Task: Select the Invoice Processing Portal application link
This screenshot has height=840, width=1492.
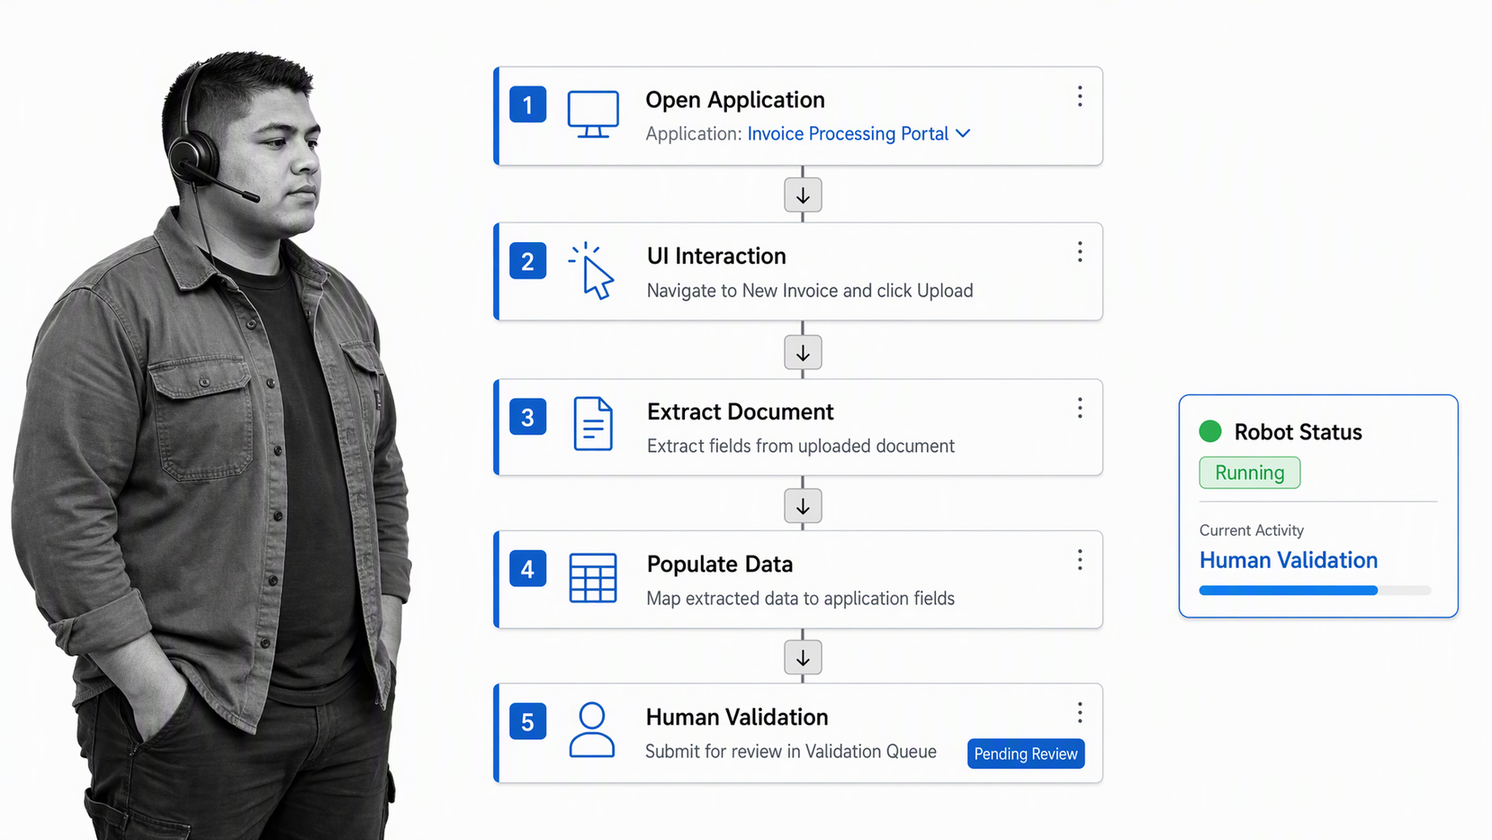Action: [x=848, y=133]
